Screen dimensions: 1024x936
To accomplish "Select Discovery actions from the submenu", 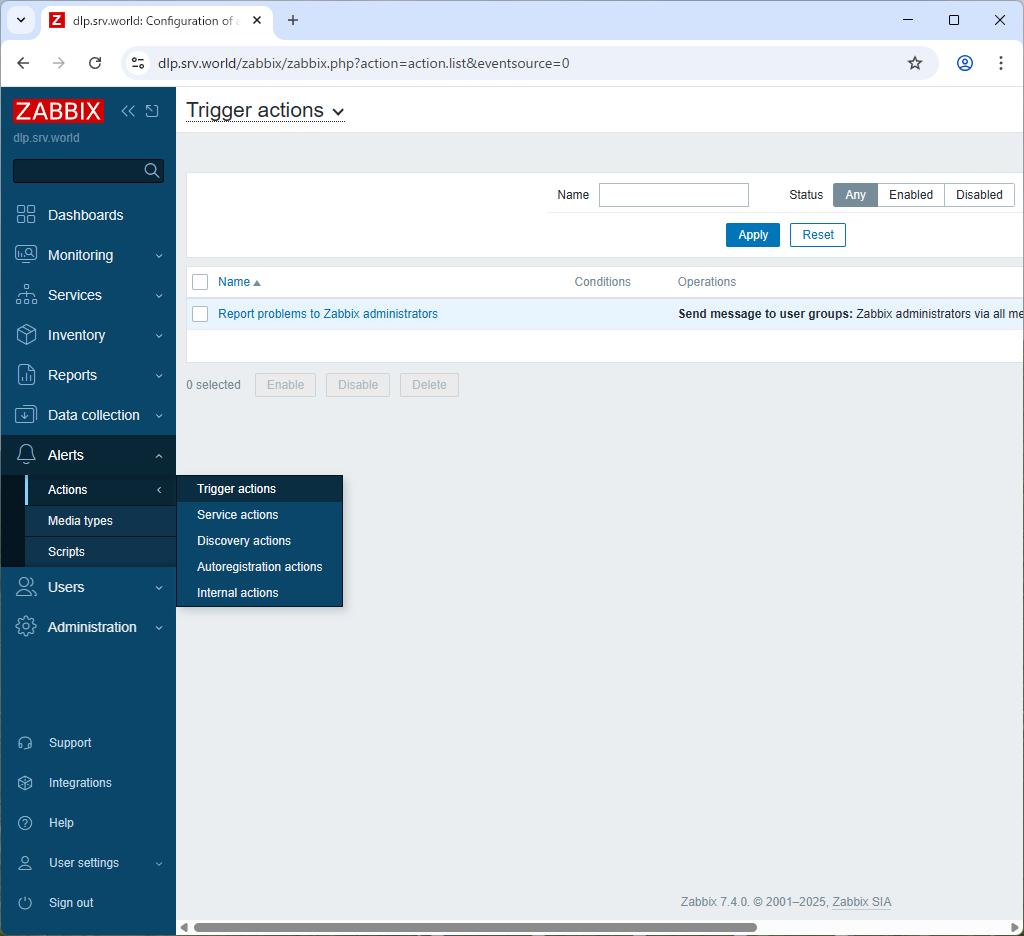I will [243, 540].
